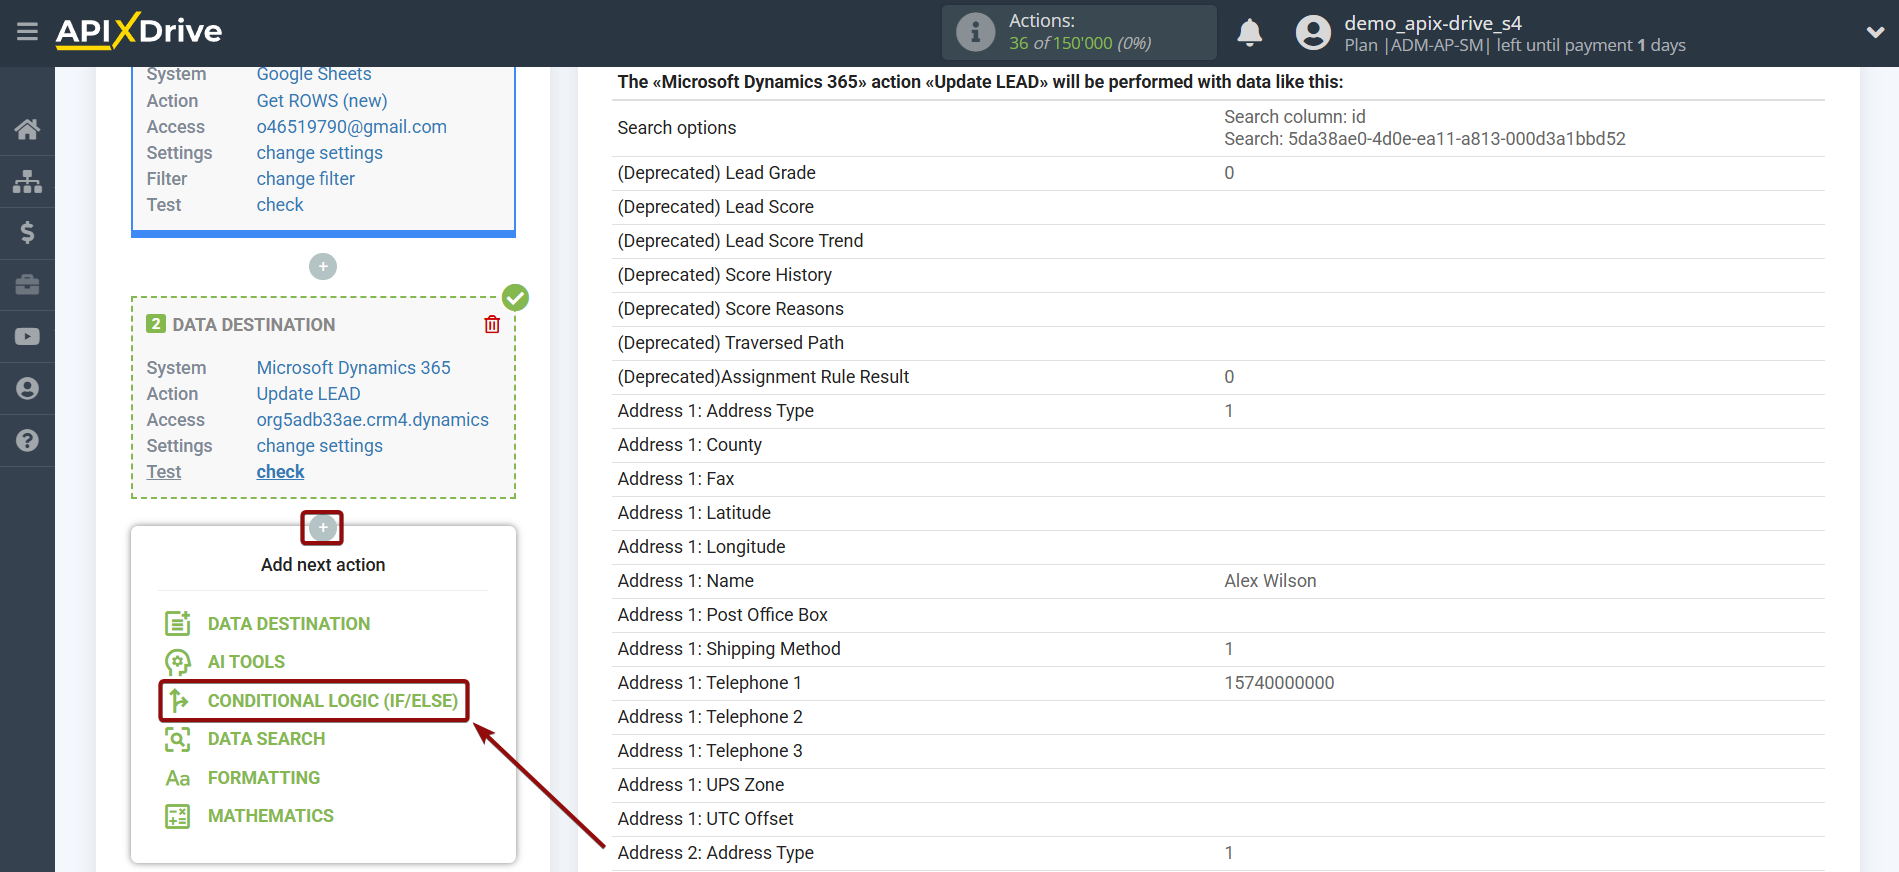This screenshot has height=872, width=1899.
Task: Open the billing dollar sidebar icon
Action: point(27,233)
